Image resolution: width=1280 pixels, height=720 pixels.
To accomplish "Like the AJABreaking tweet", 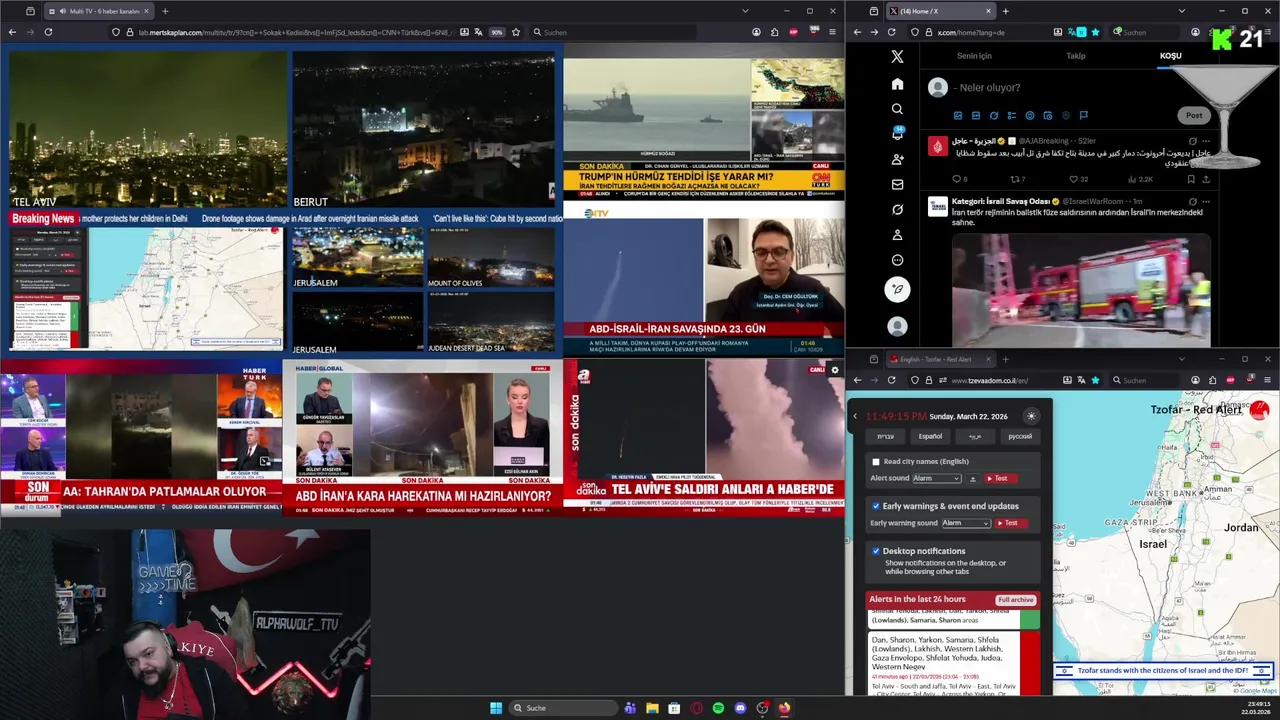I will 1072,179.
